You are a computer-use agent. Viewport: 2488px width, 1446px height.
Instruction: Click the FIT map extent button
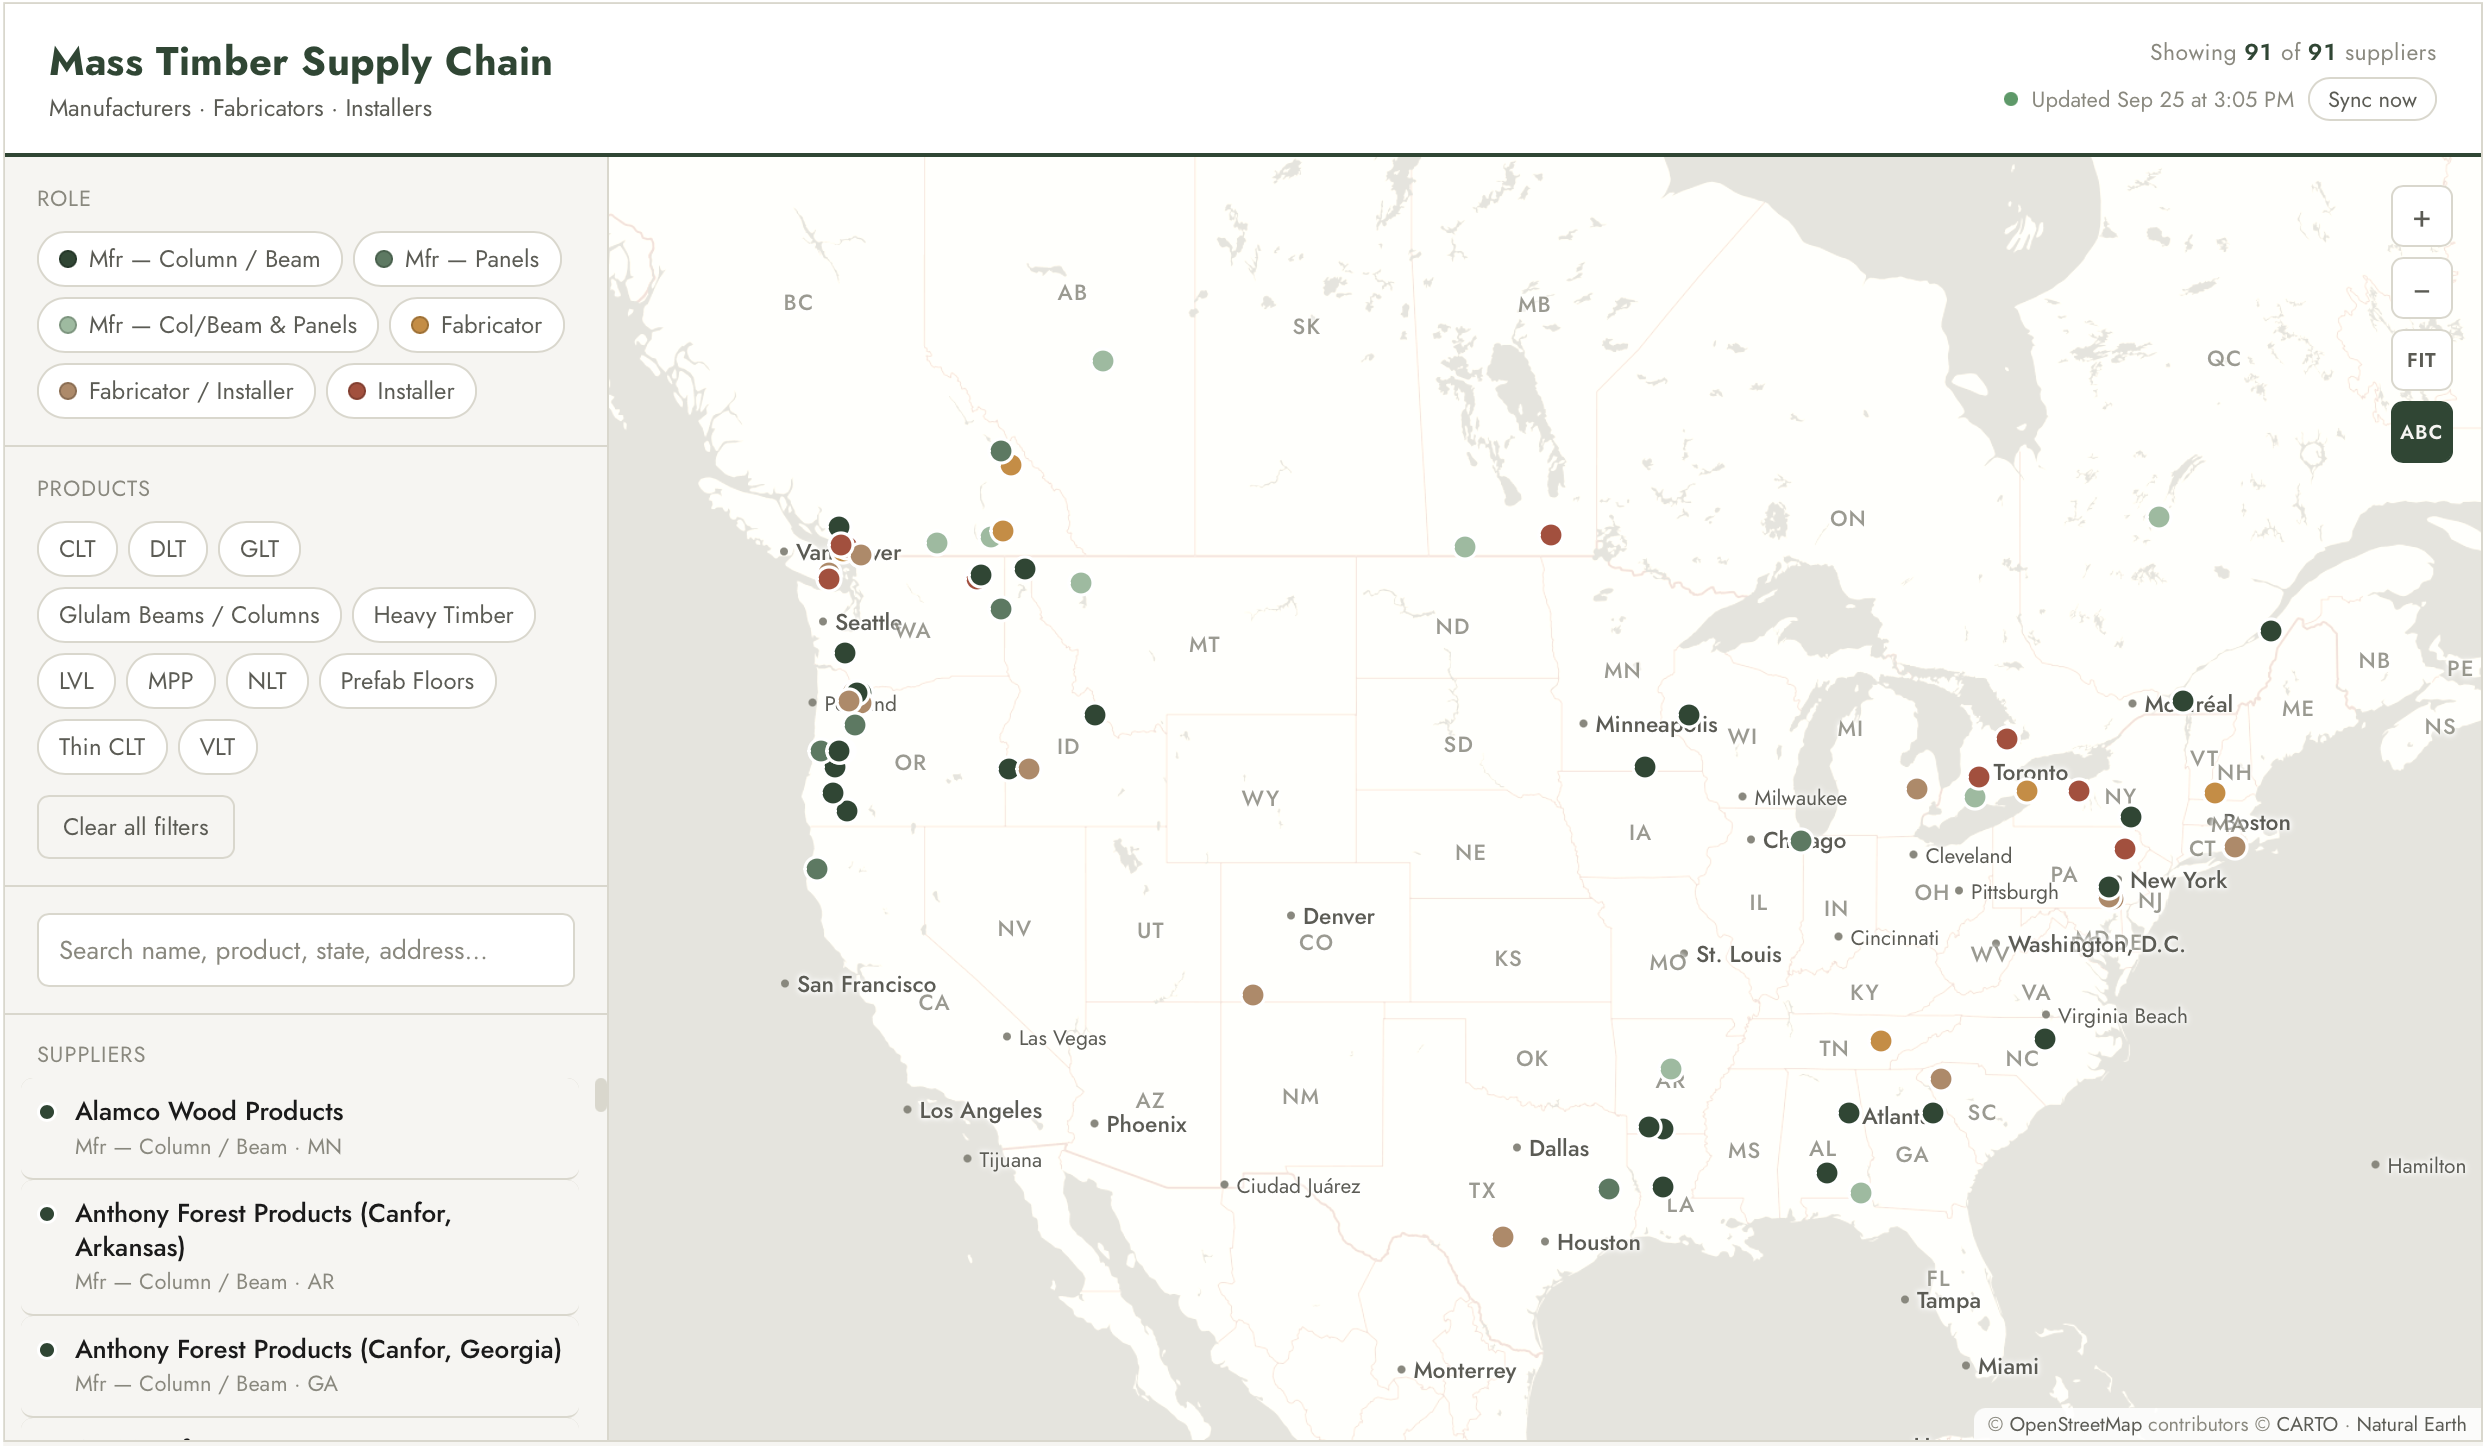[x=2421, y=361]
